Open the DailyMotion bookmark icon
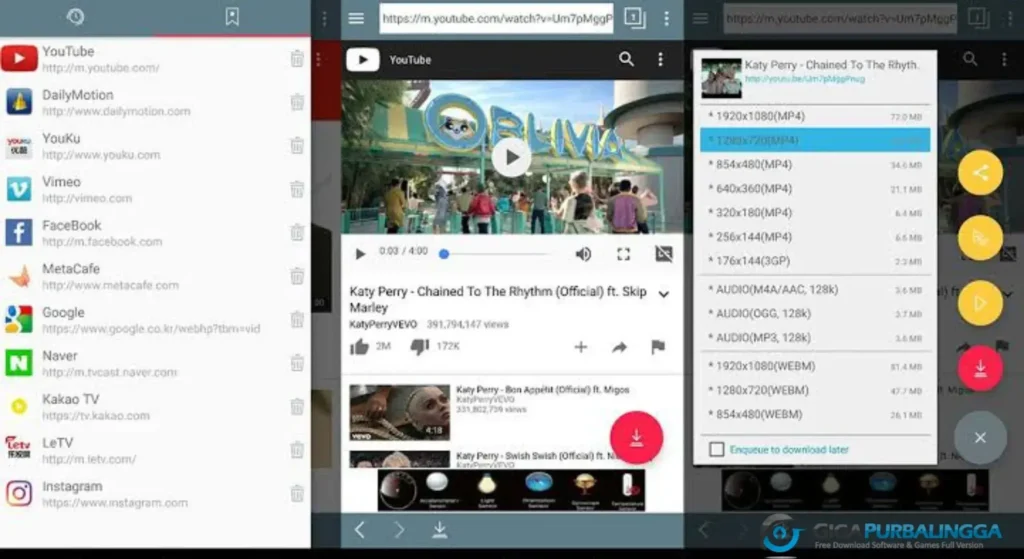This screenshot has height=559, width=1024. coord(19,102)
